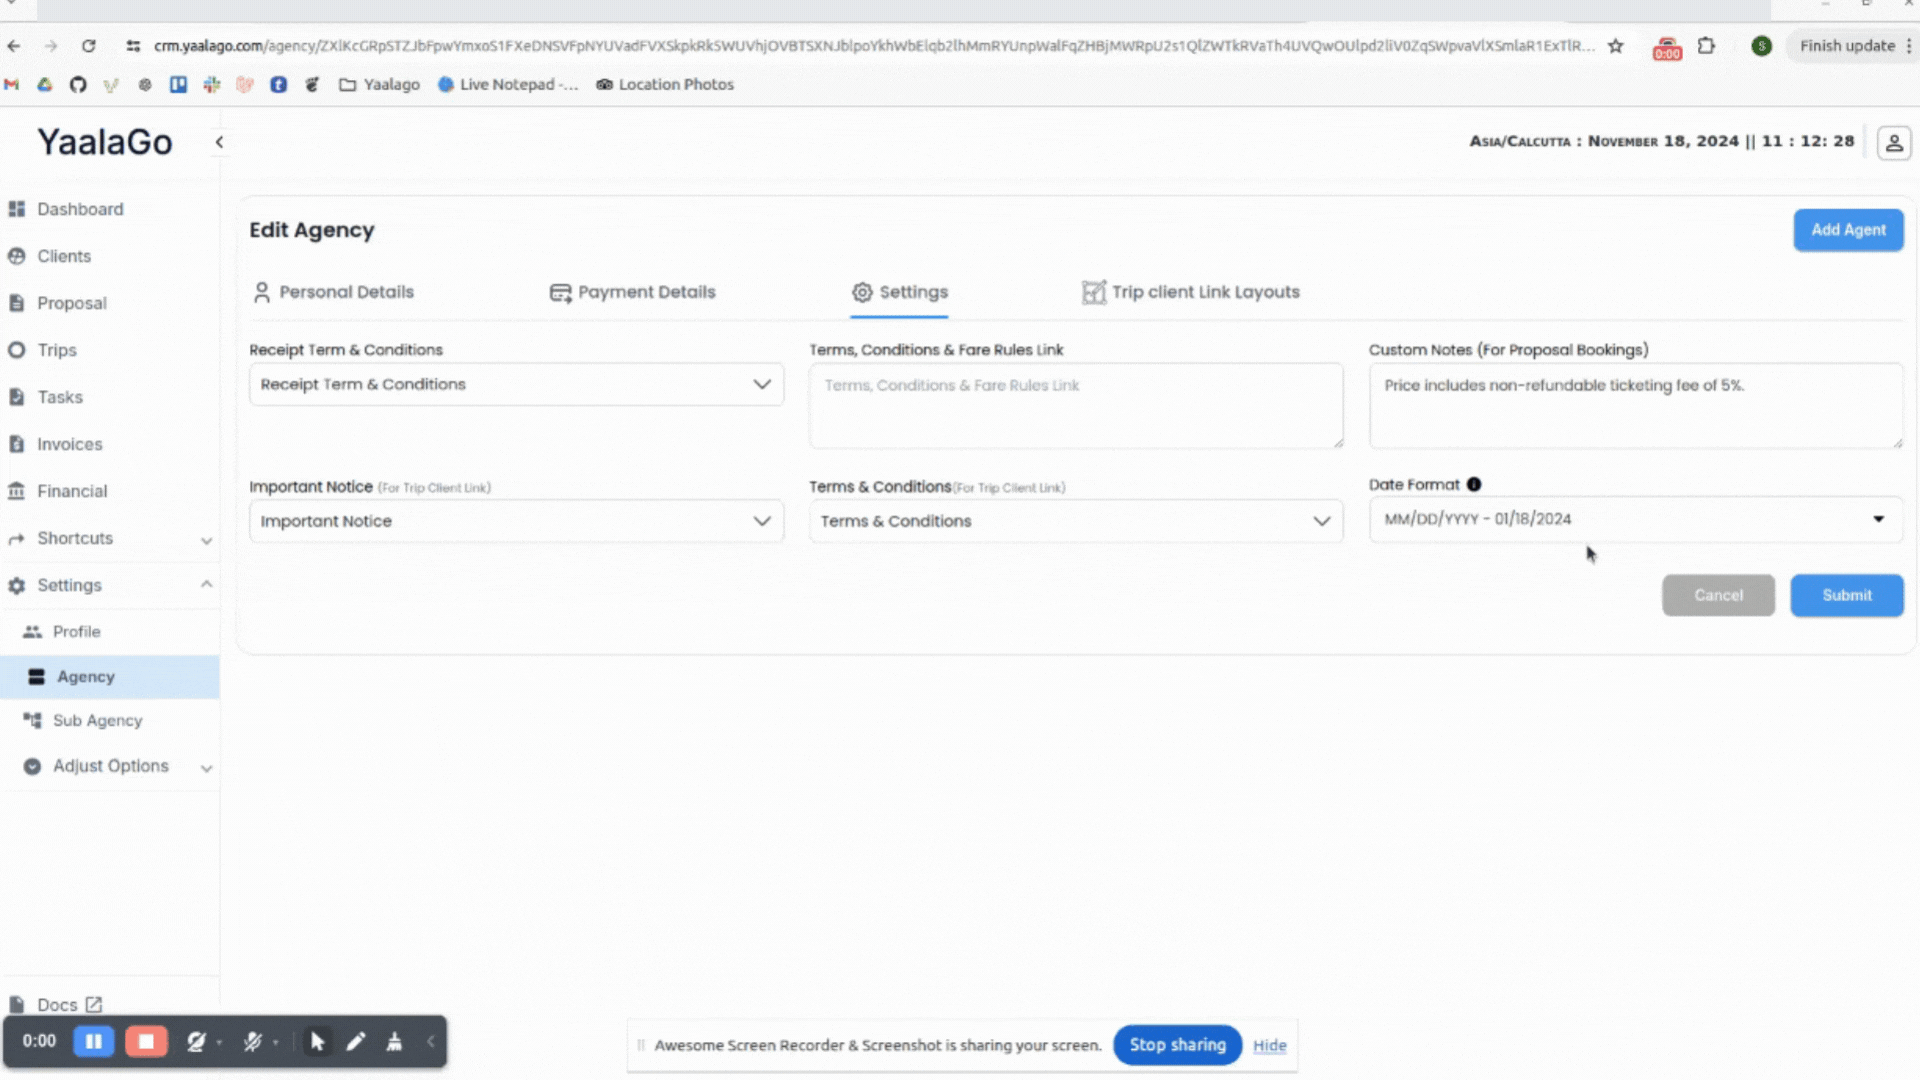This screenshot has height=1080, width=1920.
Task: Click the YaalaGo logo
Action: point(105,142)
